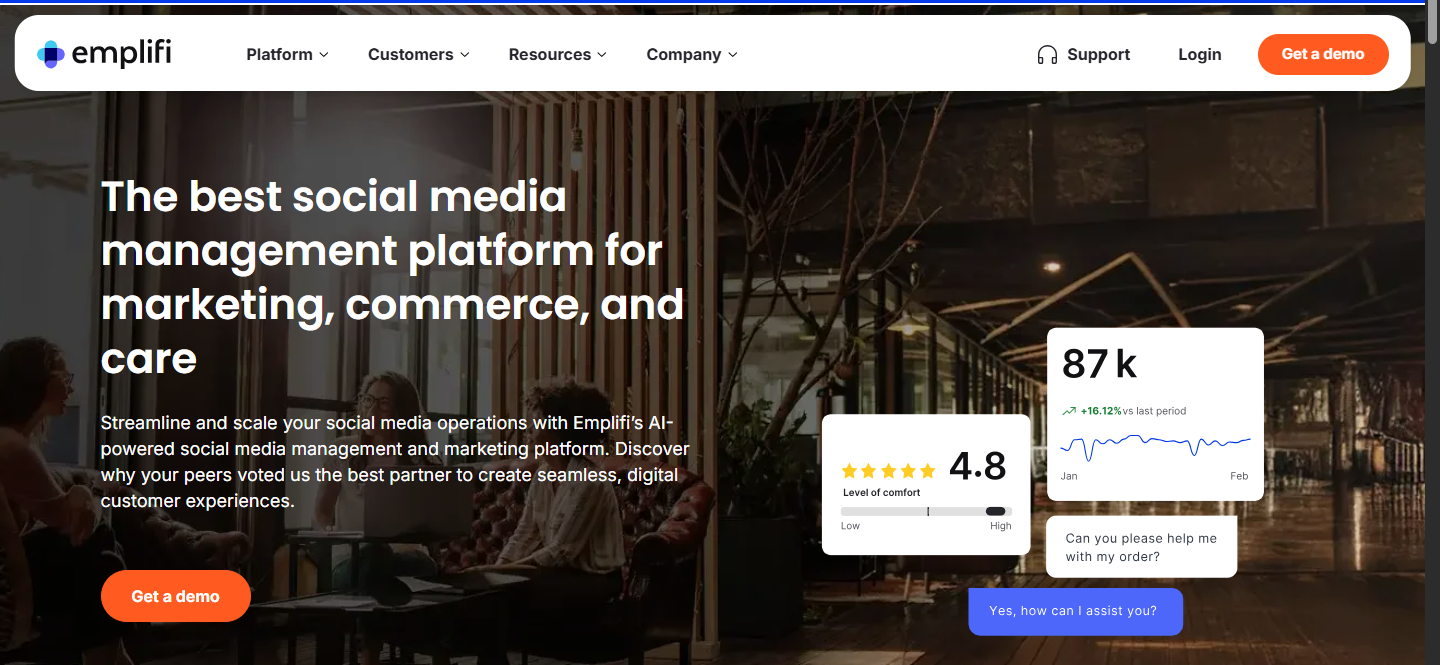Click the blue line chart in 87k card
Viewport: 1440px width, 665px height.
pos(1155,445)
